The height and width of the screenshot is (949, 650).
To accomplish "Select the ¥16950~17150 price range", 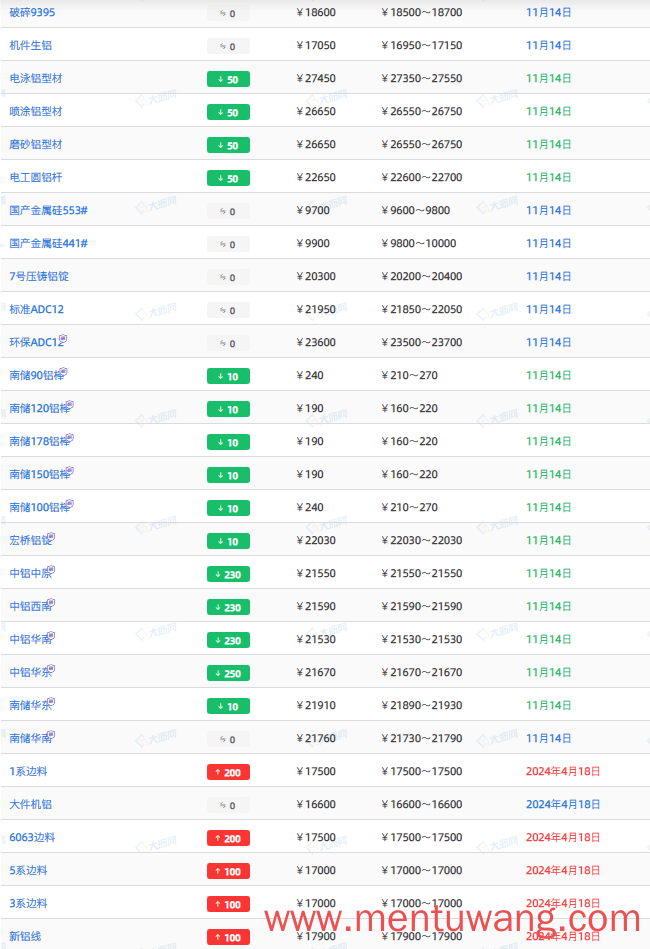I will pos(422,45).
